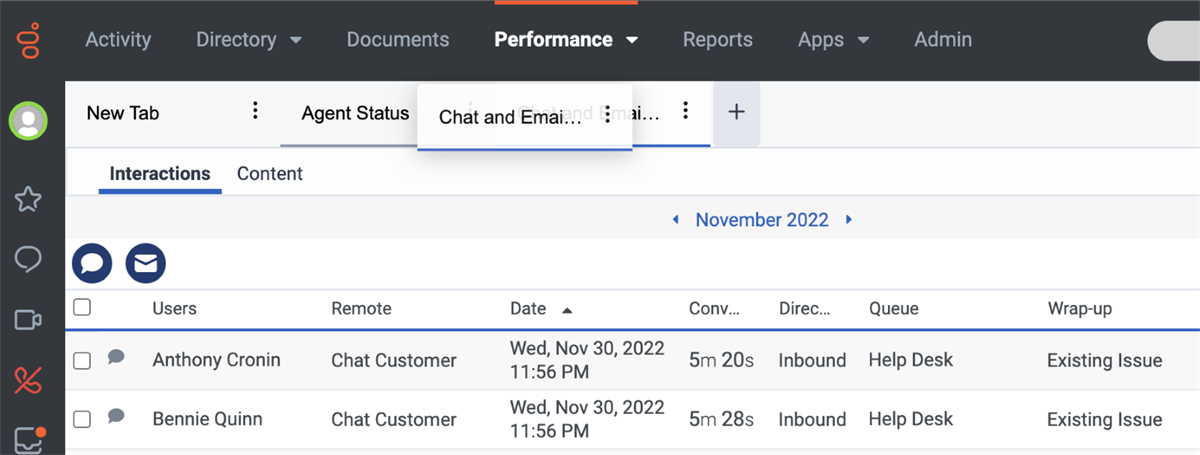The width and height of the screenshot is (1200, 455).
Task: Expand the Directory menu dropdown
Action: 296,41
